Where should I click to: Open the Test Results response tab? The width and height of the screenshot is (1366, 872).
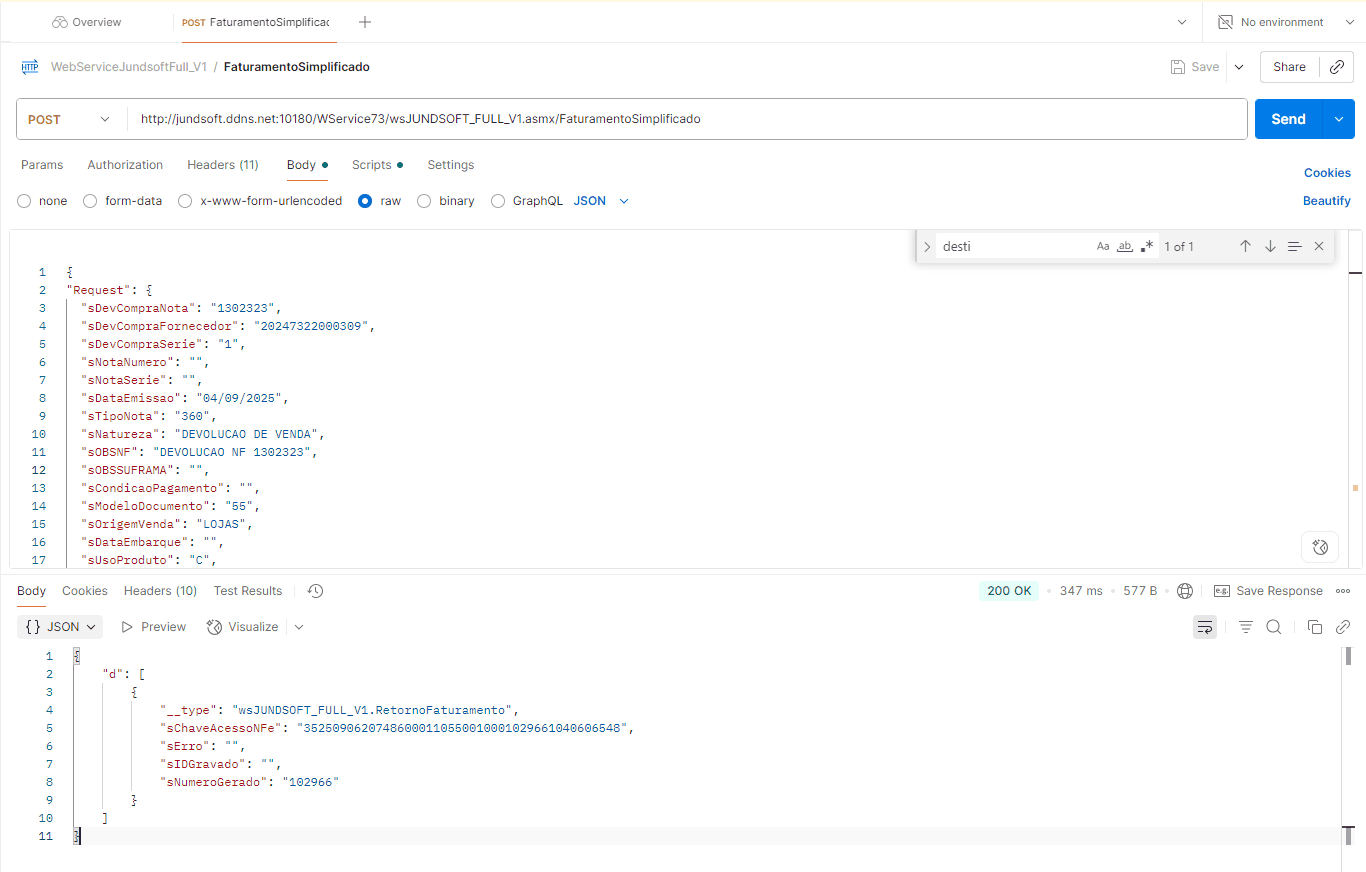tap(248, 591)
